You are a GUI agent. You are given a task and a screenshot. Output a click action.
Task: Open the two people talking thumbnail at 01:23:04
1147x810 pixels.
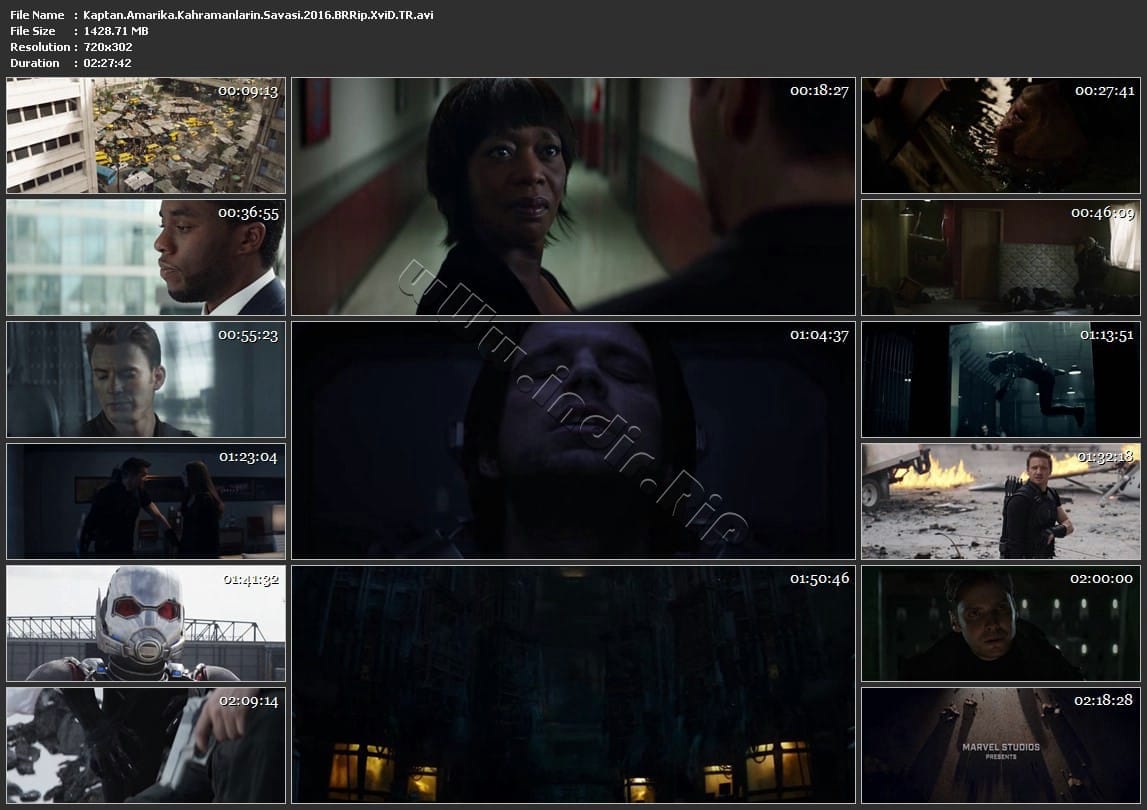click(x=146, y=501)
